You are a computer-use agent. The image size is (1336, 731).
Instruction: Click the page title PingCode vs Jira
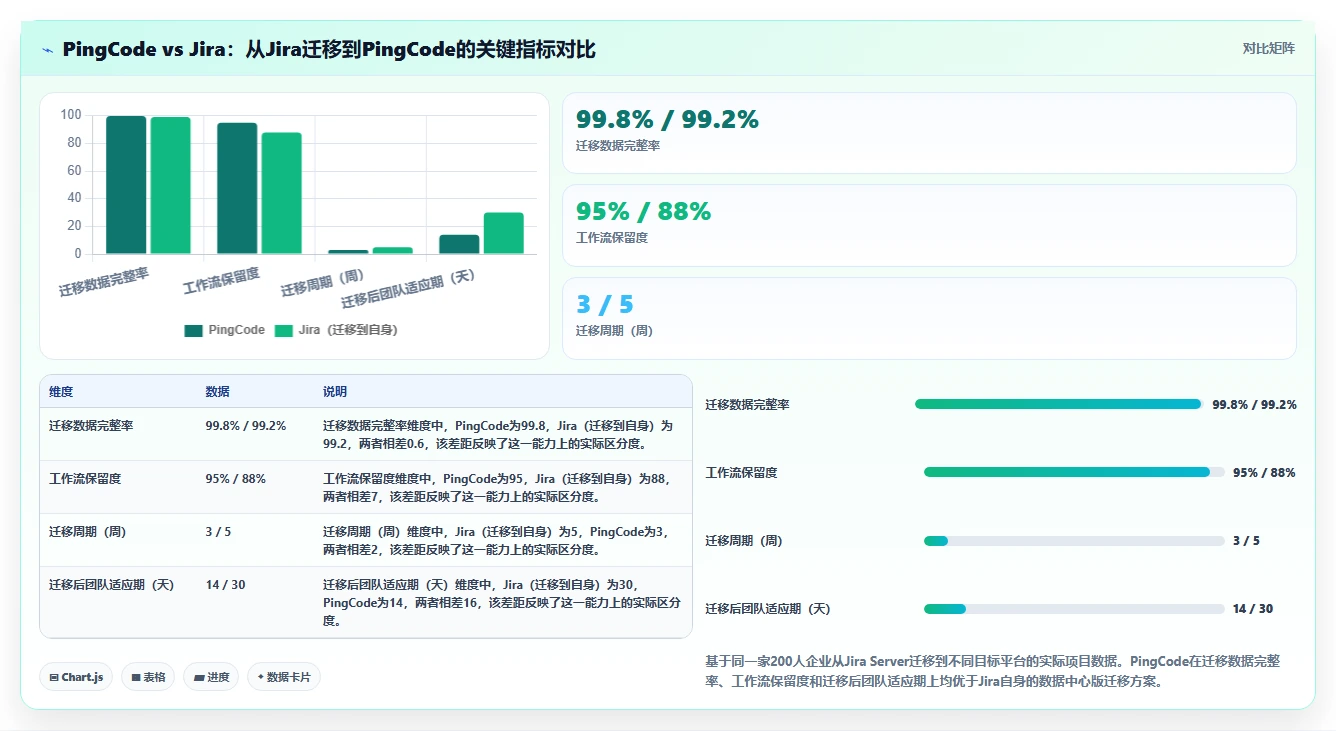coord(329,50)
